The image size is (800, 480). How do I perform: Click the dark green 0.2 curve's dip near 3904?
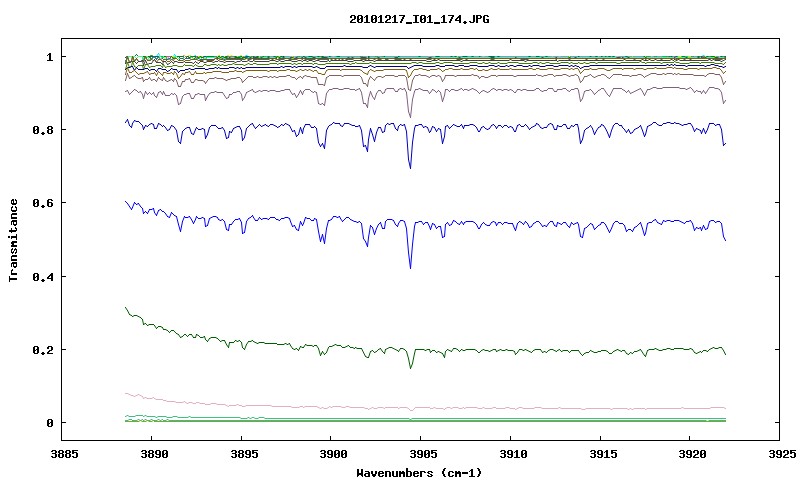pyautogui.click(x=411, y=366)
